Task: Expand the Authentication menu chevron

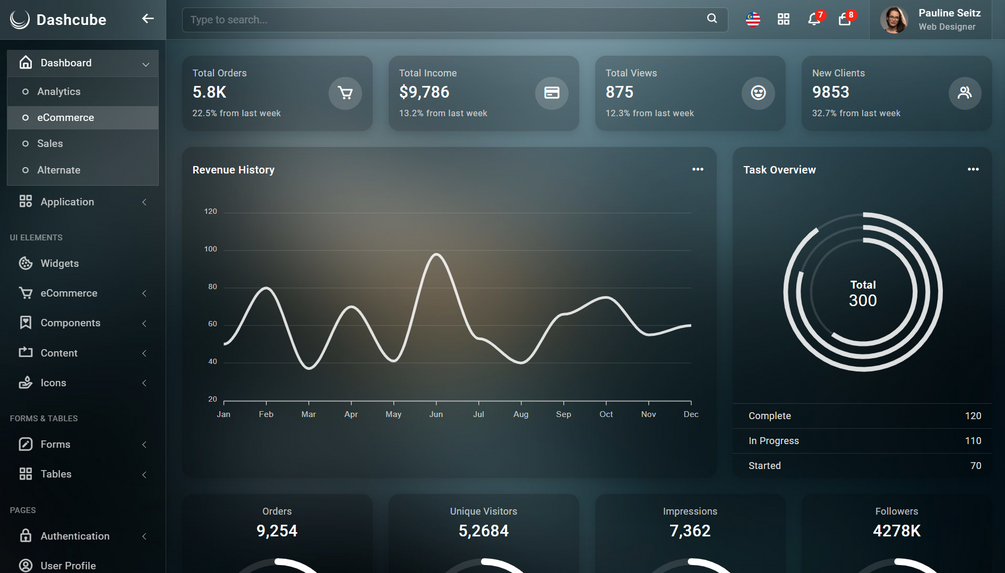Action: tap(144, 536)
